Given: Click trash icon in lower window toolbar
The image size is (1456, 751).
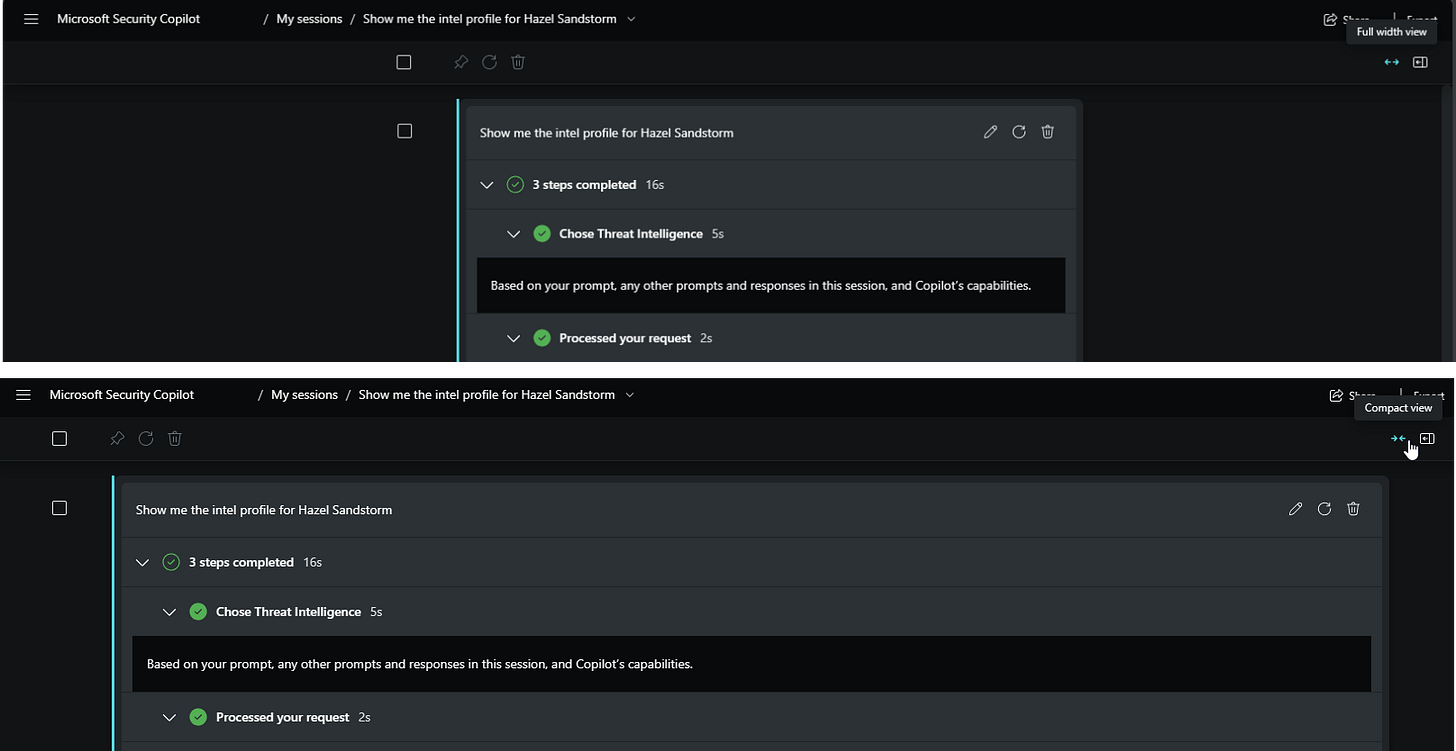Looking at the screenshot, I should (x=175, y=438).
